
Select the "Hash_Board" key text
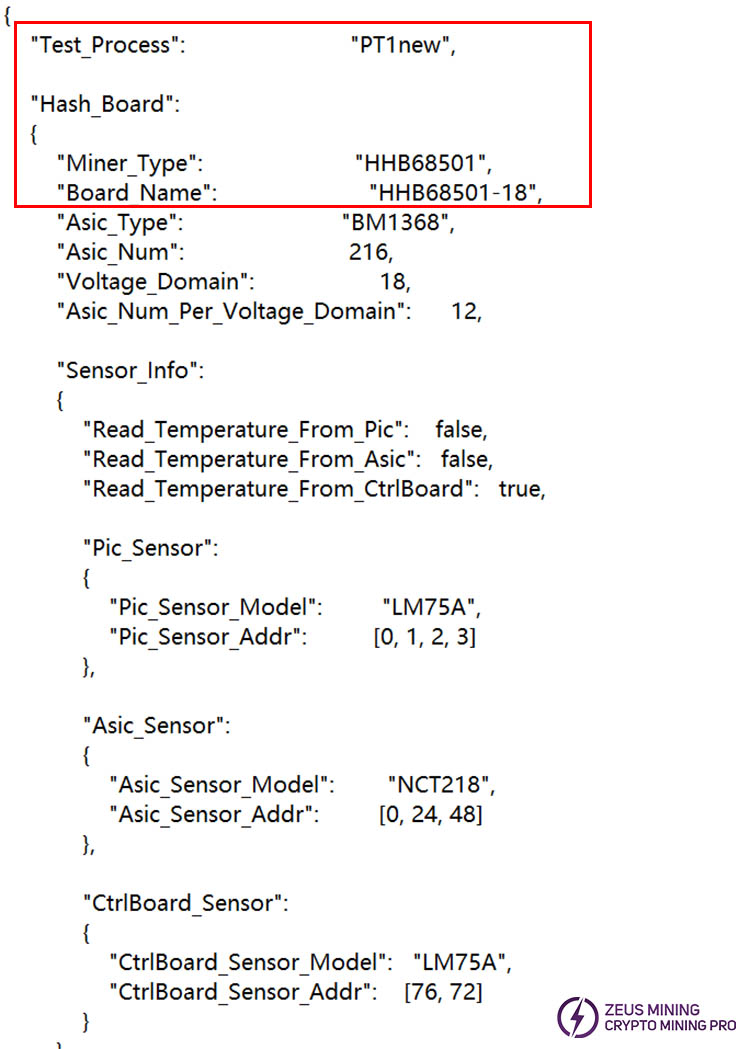105,104
